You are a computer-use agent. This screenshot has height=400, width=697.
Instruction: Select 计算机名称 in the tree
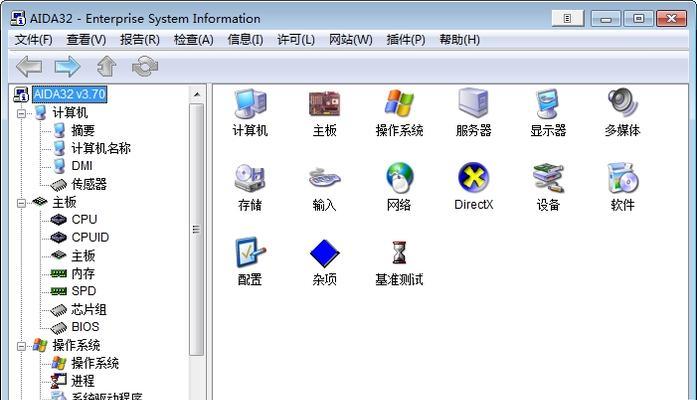[101, 148]
